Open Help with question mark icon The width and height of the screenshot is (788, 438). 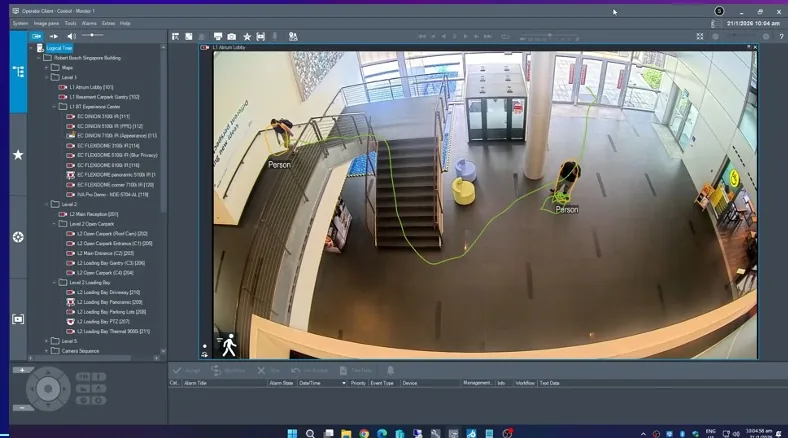(781, 37)
